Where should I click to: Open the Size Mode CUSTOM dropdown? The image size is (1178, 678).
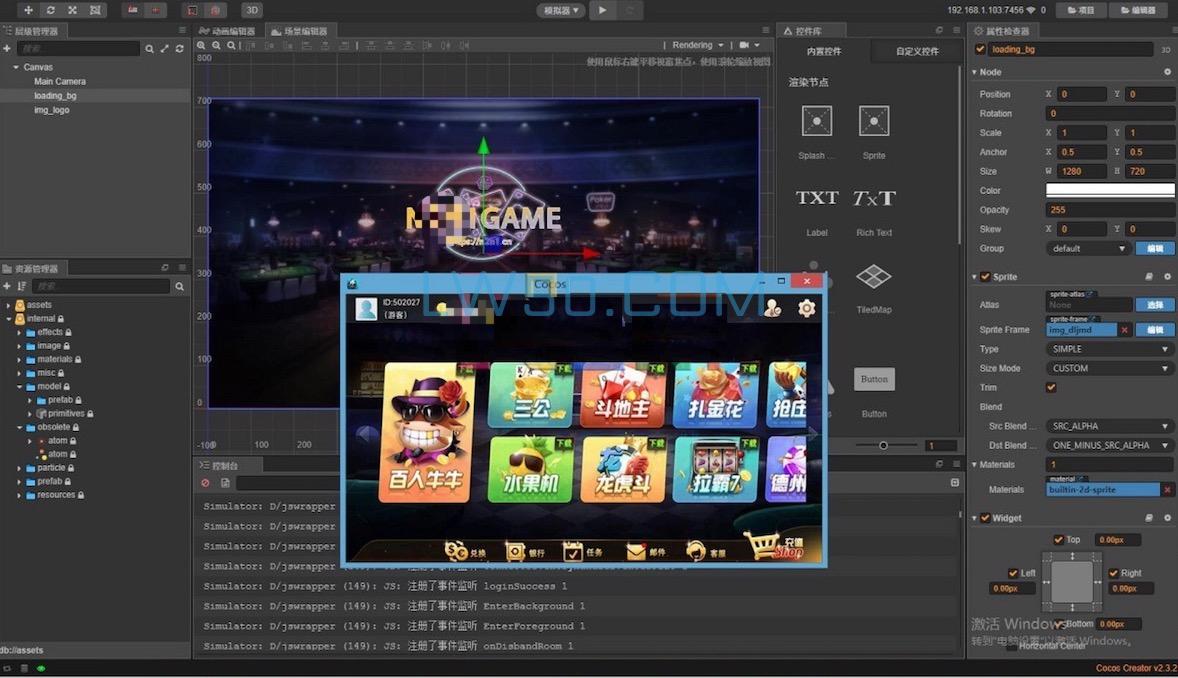pos(1110,368)
